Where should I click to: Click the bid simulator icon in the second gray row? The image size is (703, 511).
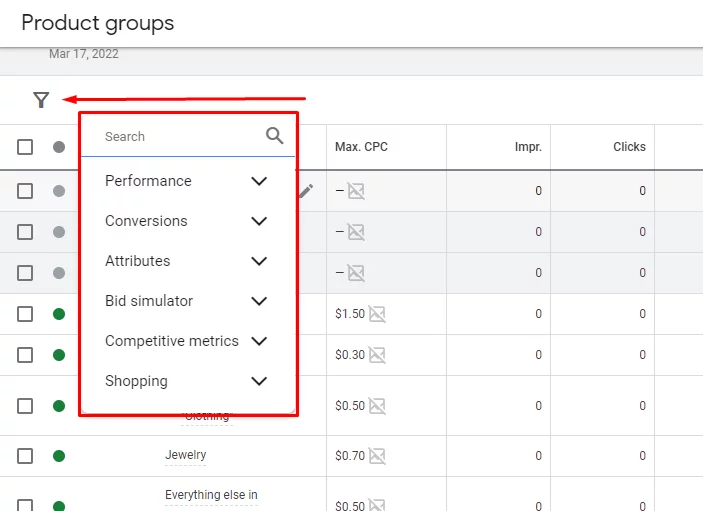[x=356, y=232]
